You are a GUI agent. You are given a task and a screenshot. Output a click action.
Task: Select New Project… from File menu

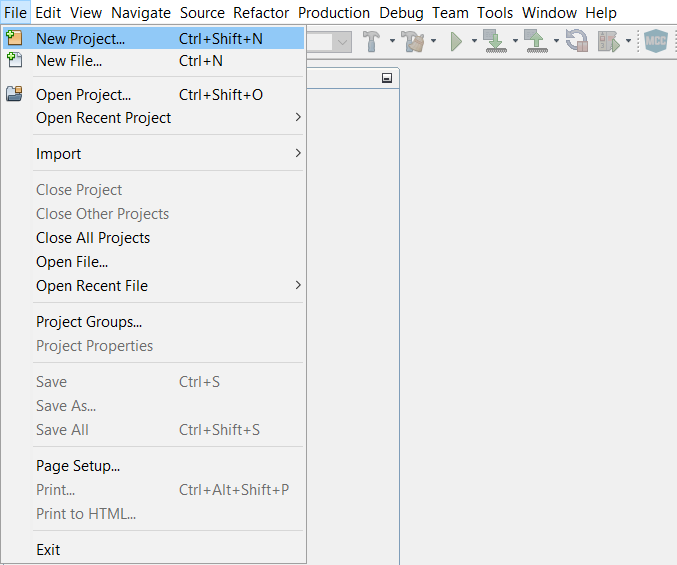click(153, 38)
